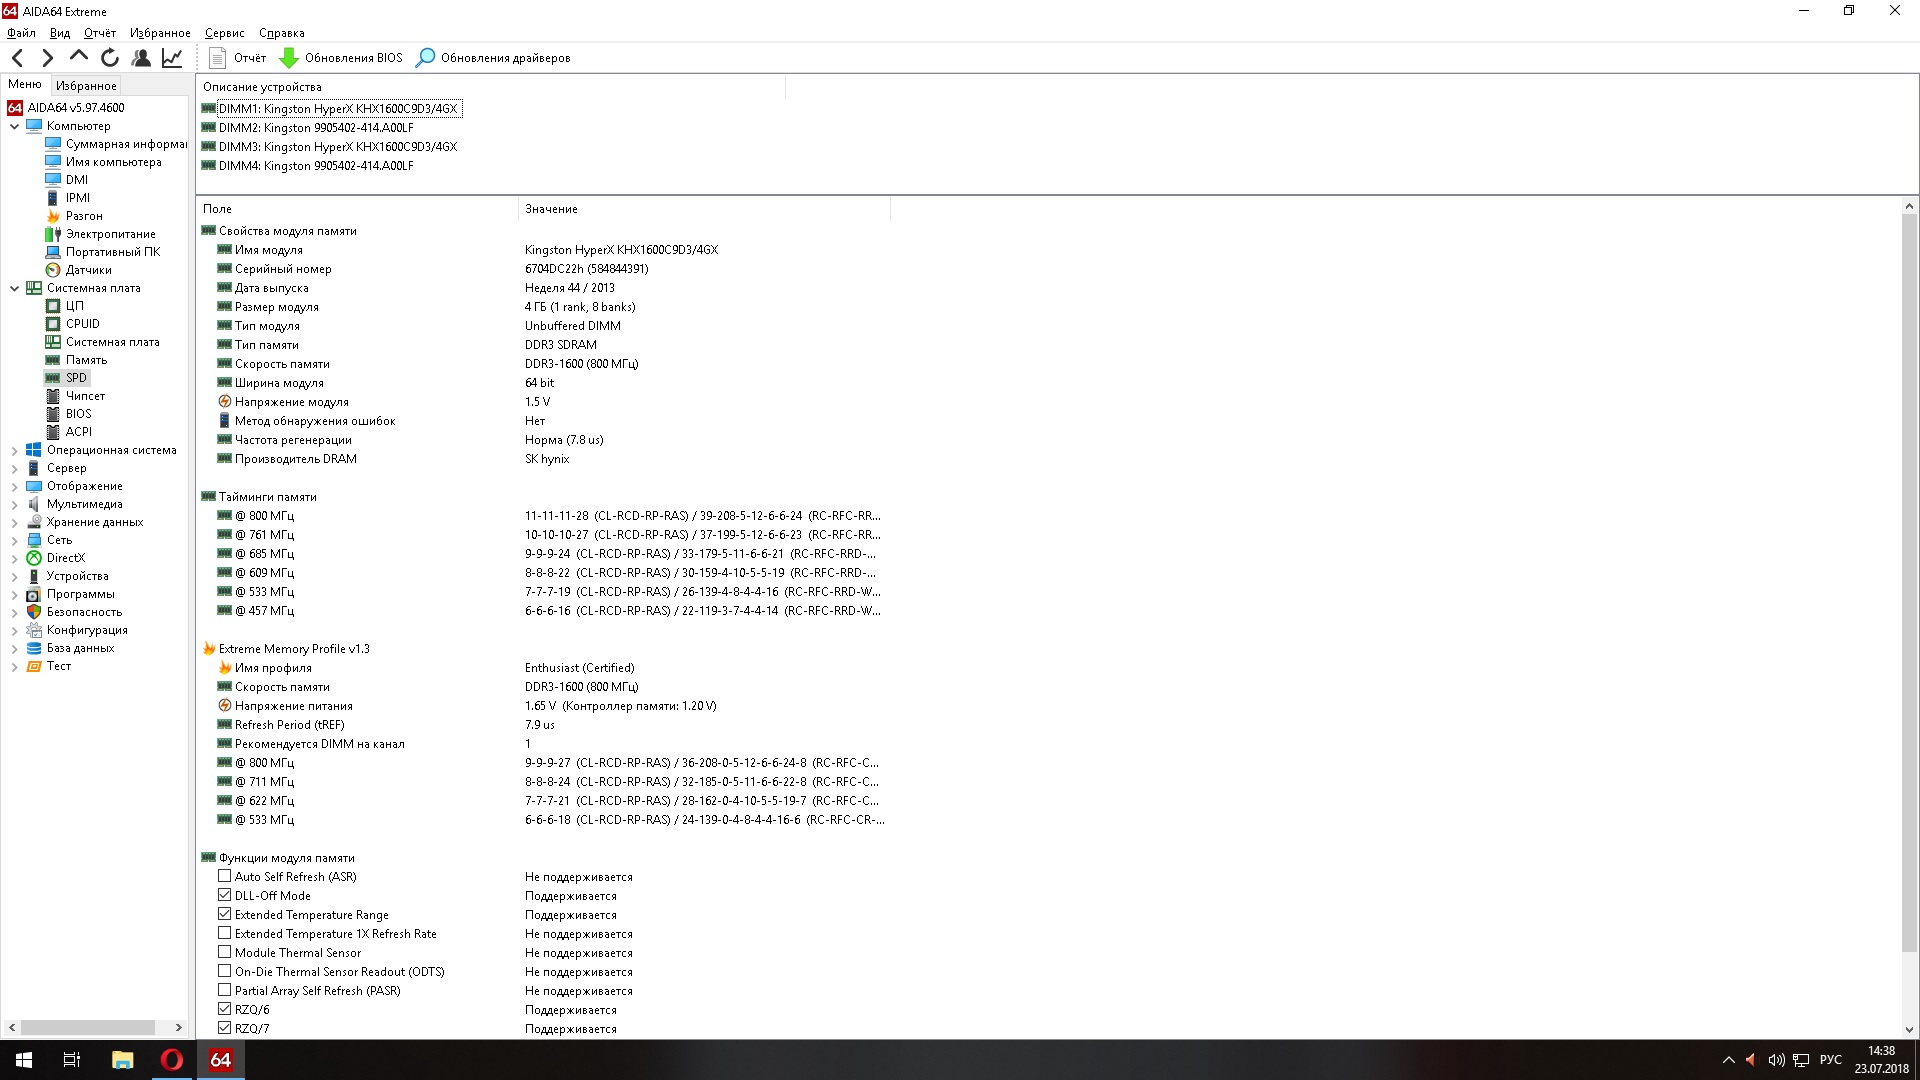1920x1080 pixels.
Task: Open the graph chart toolbar icon
Action: coord(172,58)
